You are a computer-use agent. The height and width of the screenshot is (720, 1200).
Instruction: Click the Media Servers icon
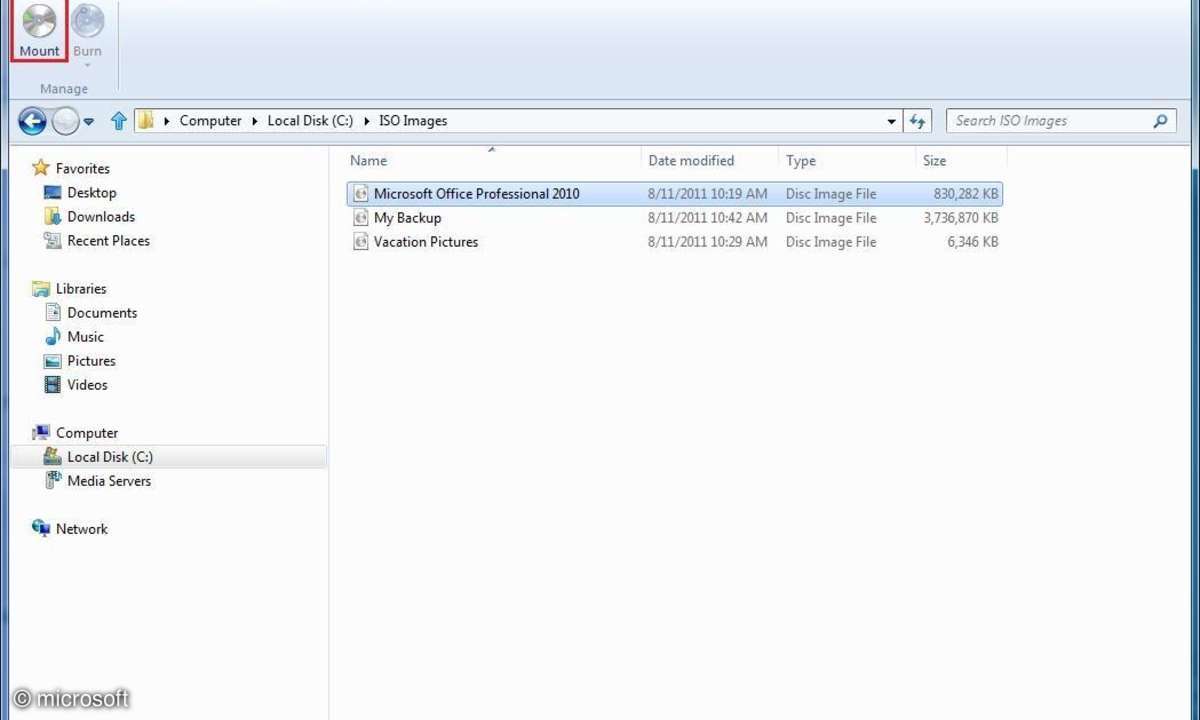[x=53, y=480]
